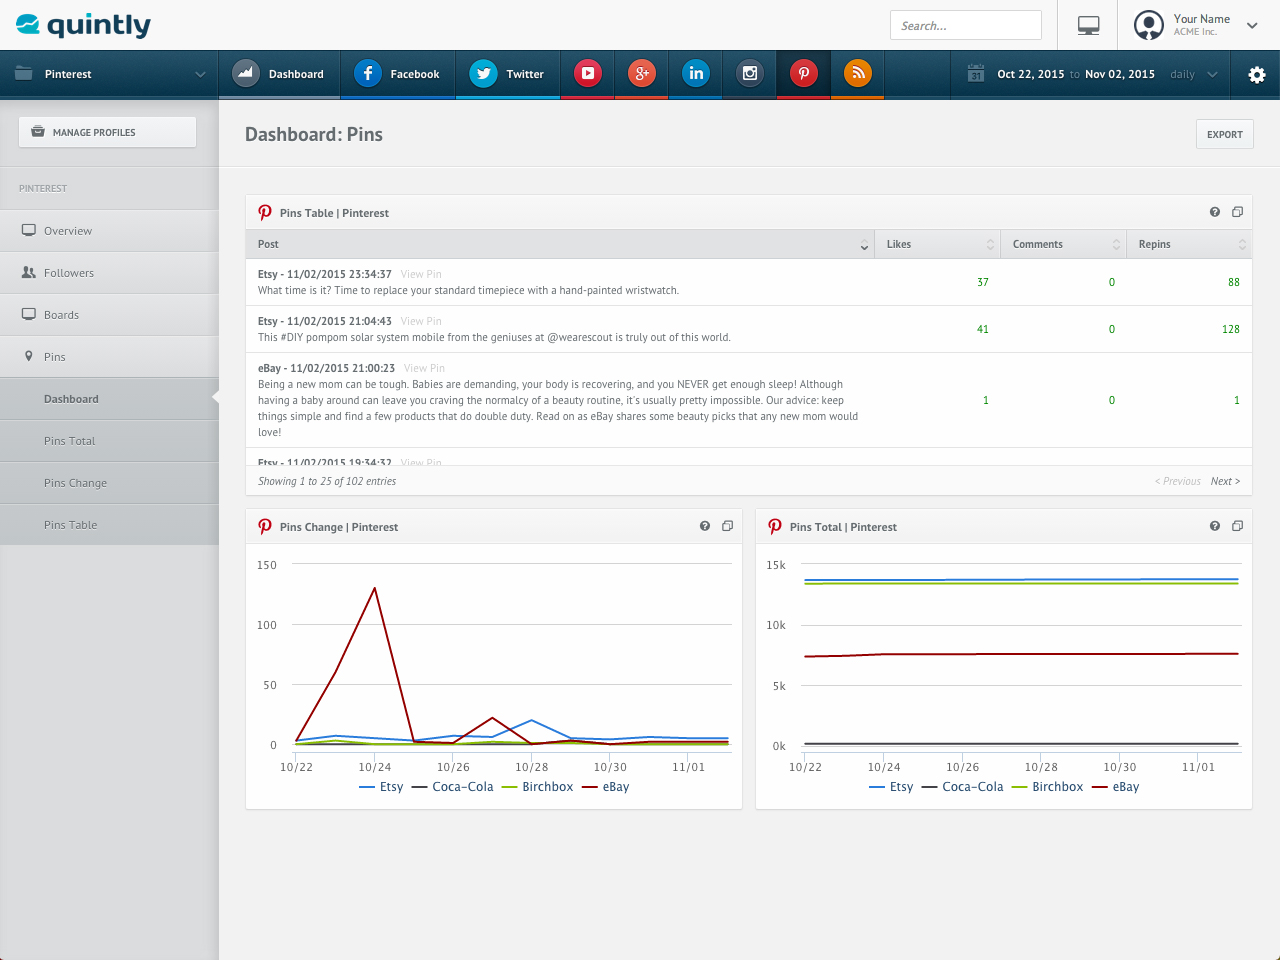The width and height of the screenshot is (1280, 960).
Task: Open the LinkedIn network tab icon
Action: click(696, 73)
